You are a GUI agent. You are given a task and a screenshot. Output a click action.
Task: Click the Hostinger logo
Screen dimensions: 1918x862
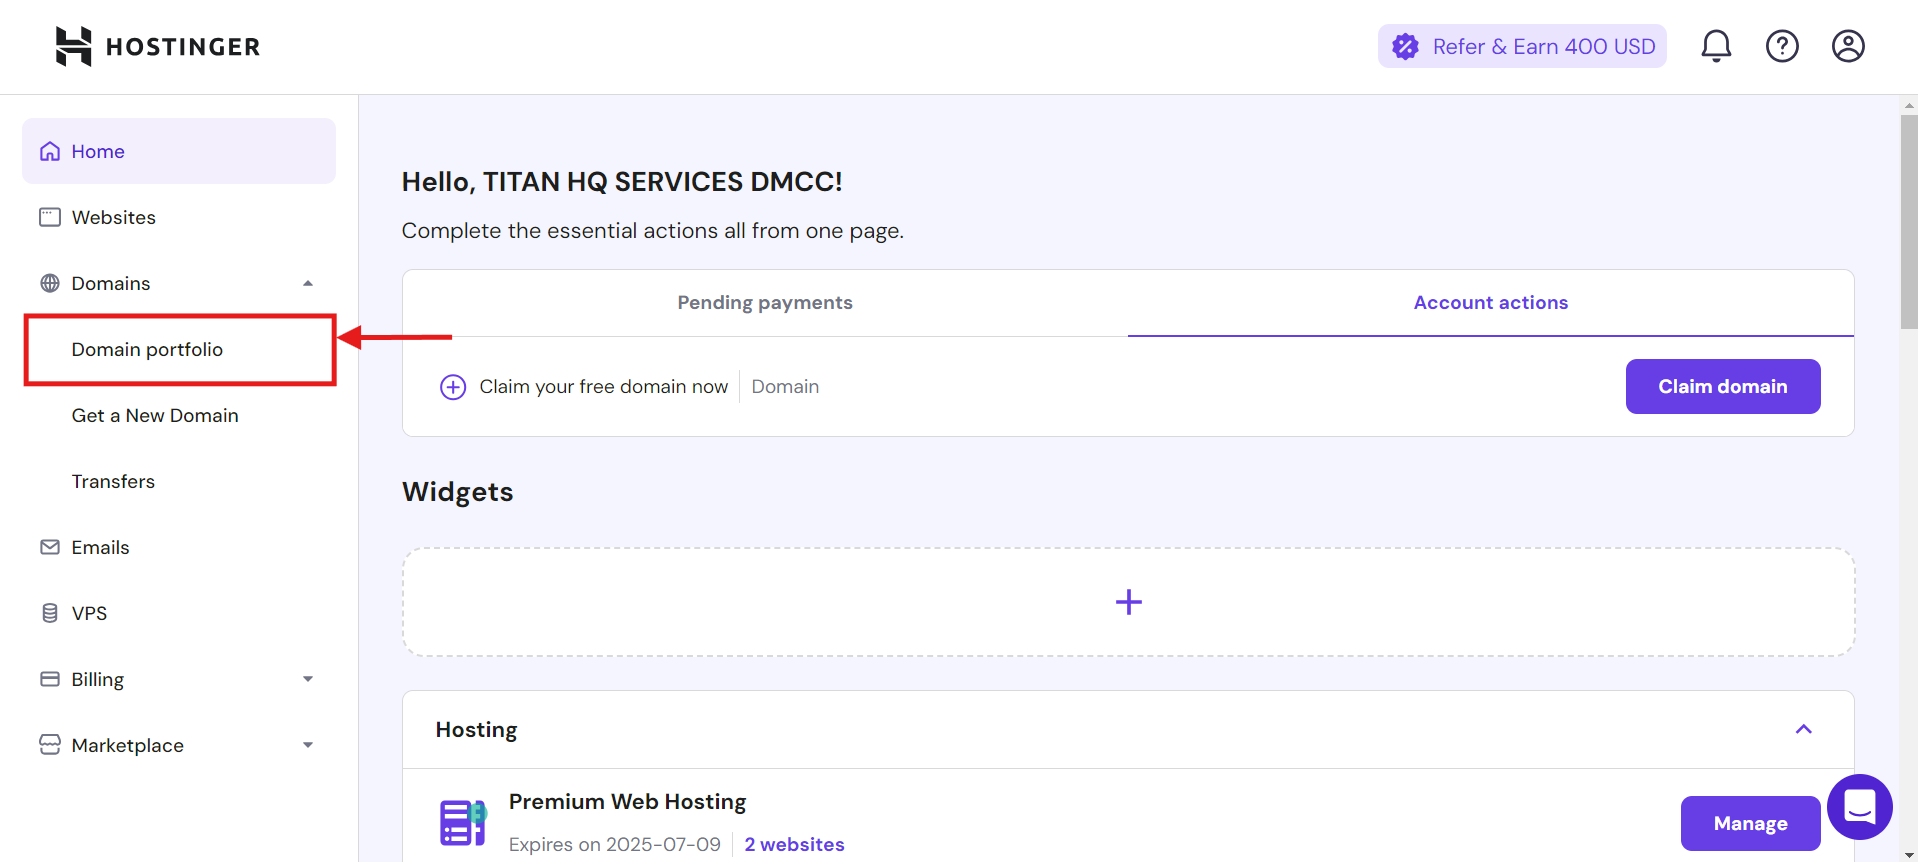157,46
